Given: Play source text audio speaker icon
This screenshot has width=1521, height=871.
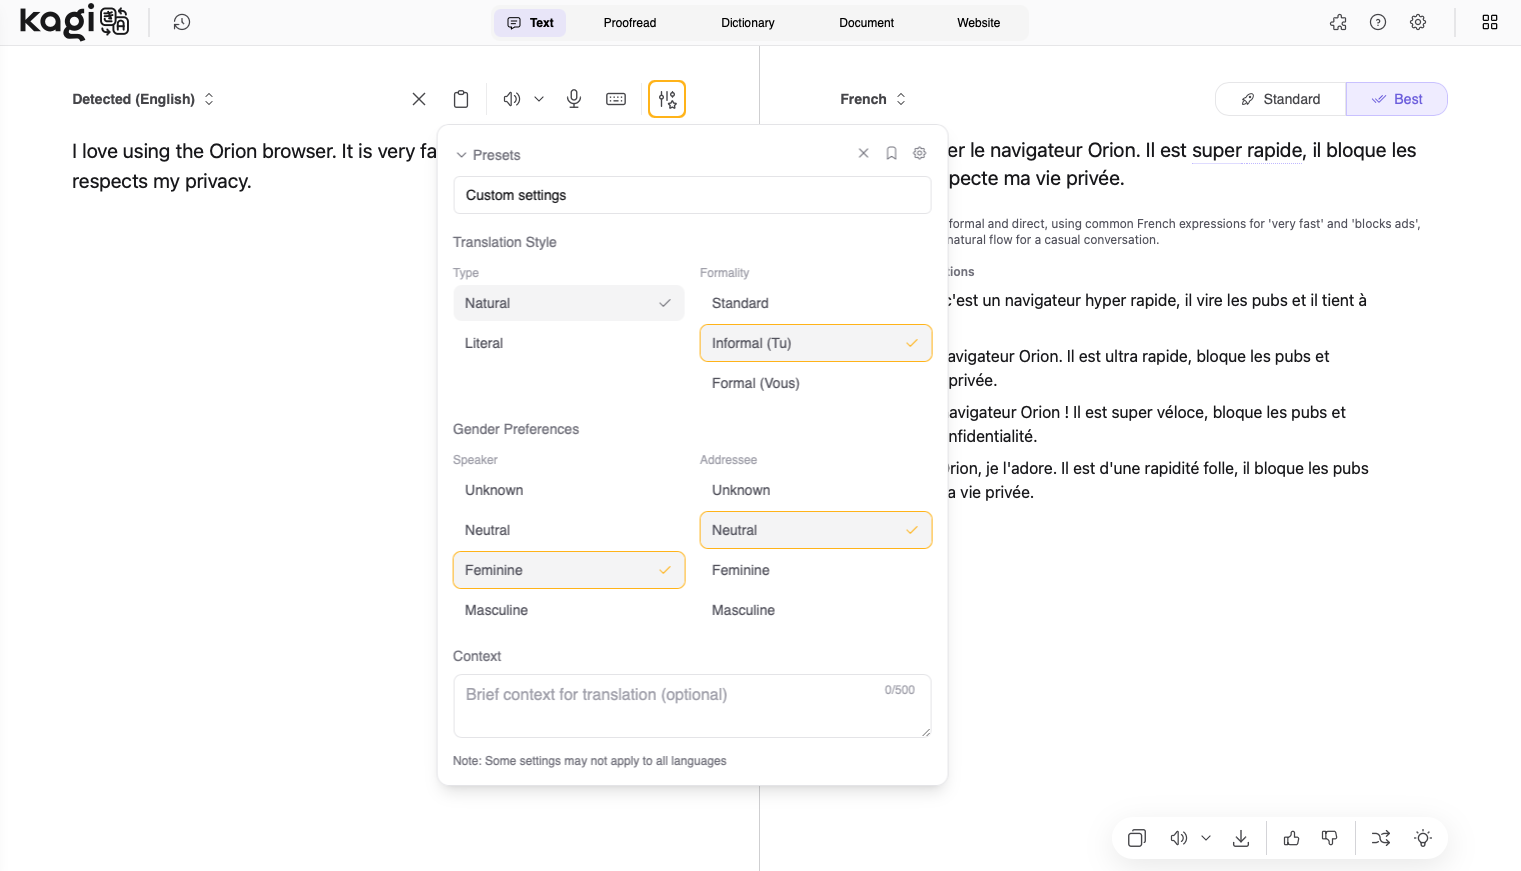Looking at the screenshot, I should [511, 99].
